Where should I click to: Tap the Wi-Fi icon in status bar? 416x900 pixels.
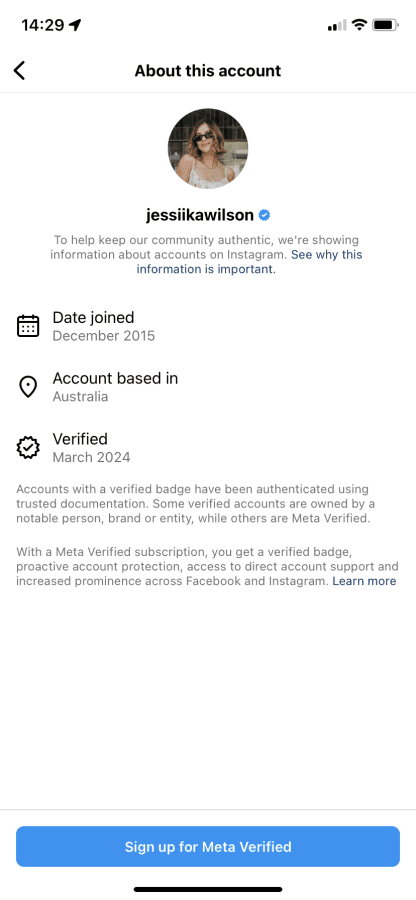pyautogui.click(x=359, y=25)
